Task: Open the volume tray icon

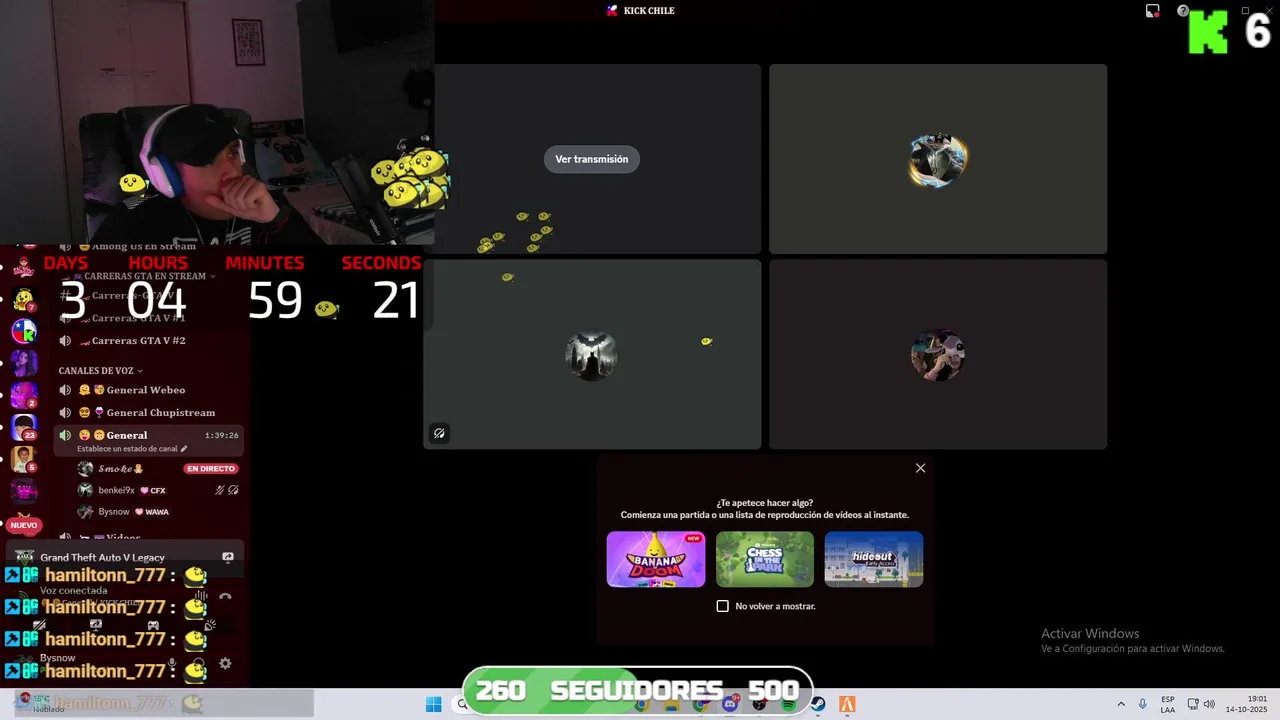Action: [1209, 704]
